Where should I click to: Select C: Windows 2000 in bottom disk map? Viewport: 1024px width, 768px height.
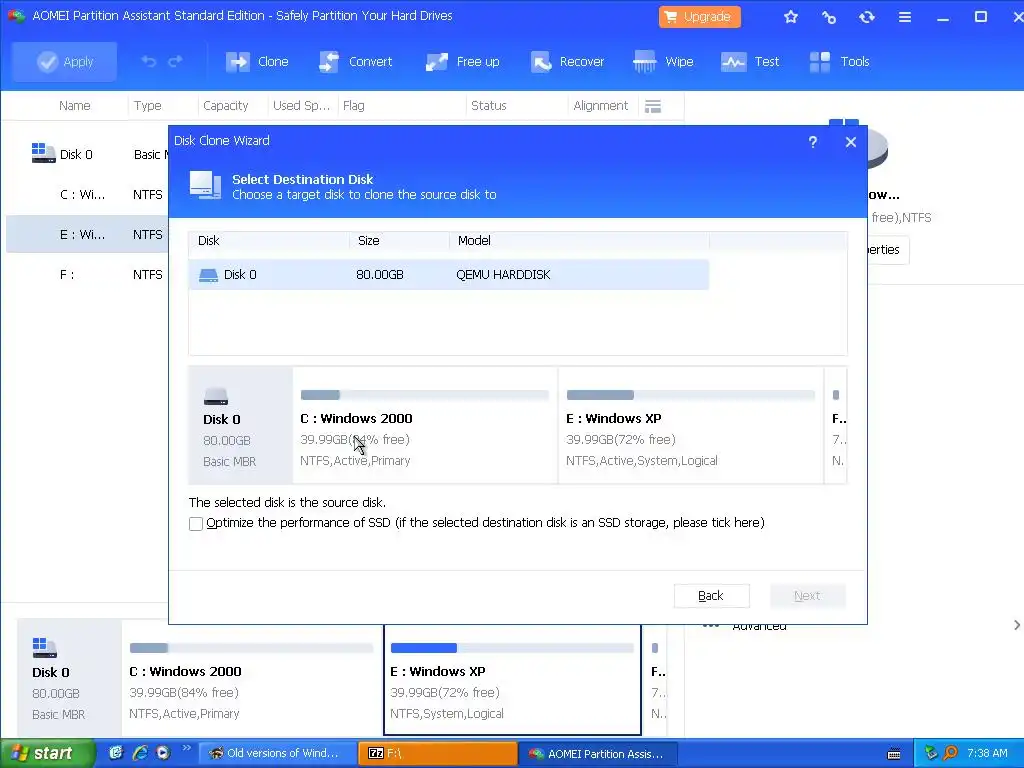click(x=251, y=680)
